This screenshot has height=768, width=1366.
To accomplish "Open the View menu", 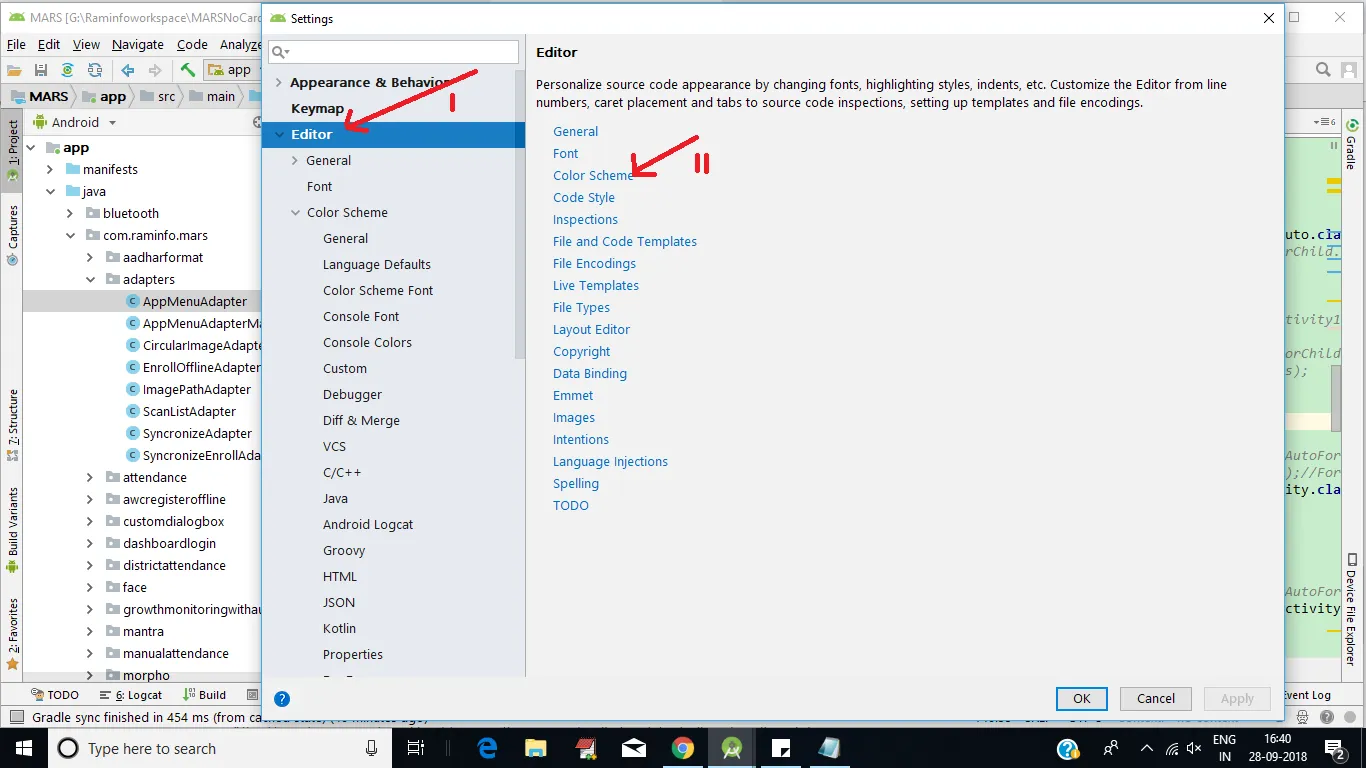I will pos(86,44).
